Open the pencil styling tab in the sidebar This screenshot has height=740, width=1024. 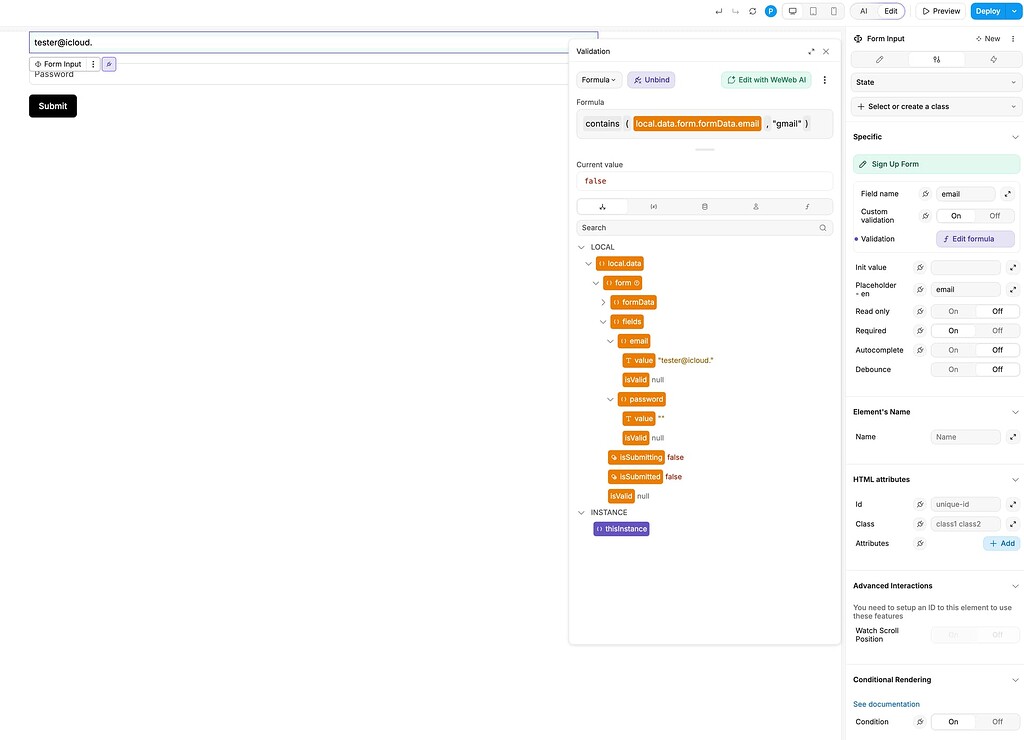click(878, 59)
